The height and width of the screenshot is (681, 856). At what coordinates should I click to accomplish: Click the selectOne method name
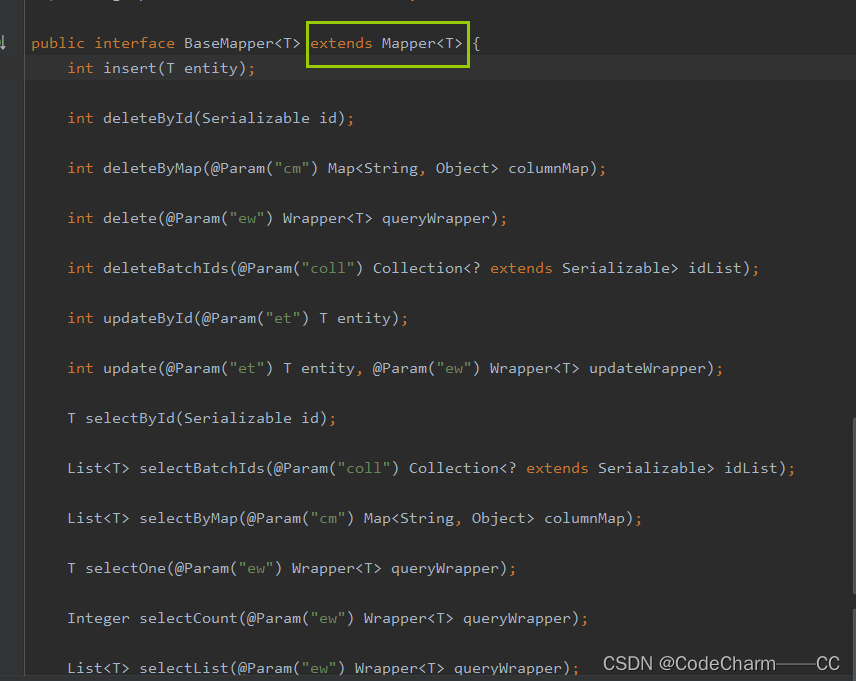126,568
